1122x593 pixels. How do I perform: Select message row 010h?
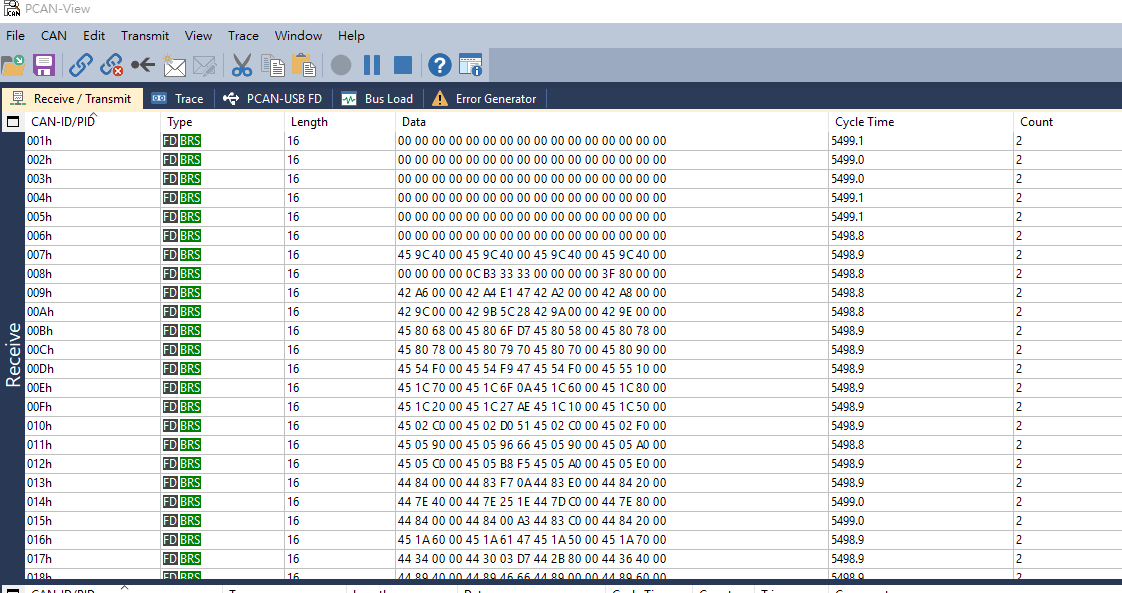click(x=572, y=426)
